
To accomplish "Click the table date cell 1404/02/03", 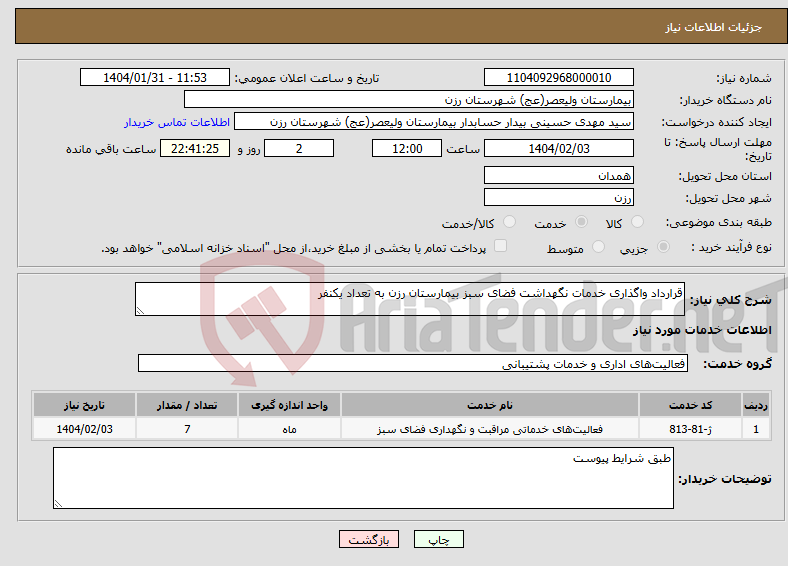I will [x=84, y=429].
